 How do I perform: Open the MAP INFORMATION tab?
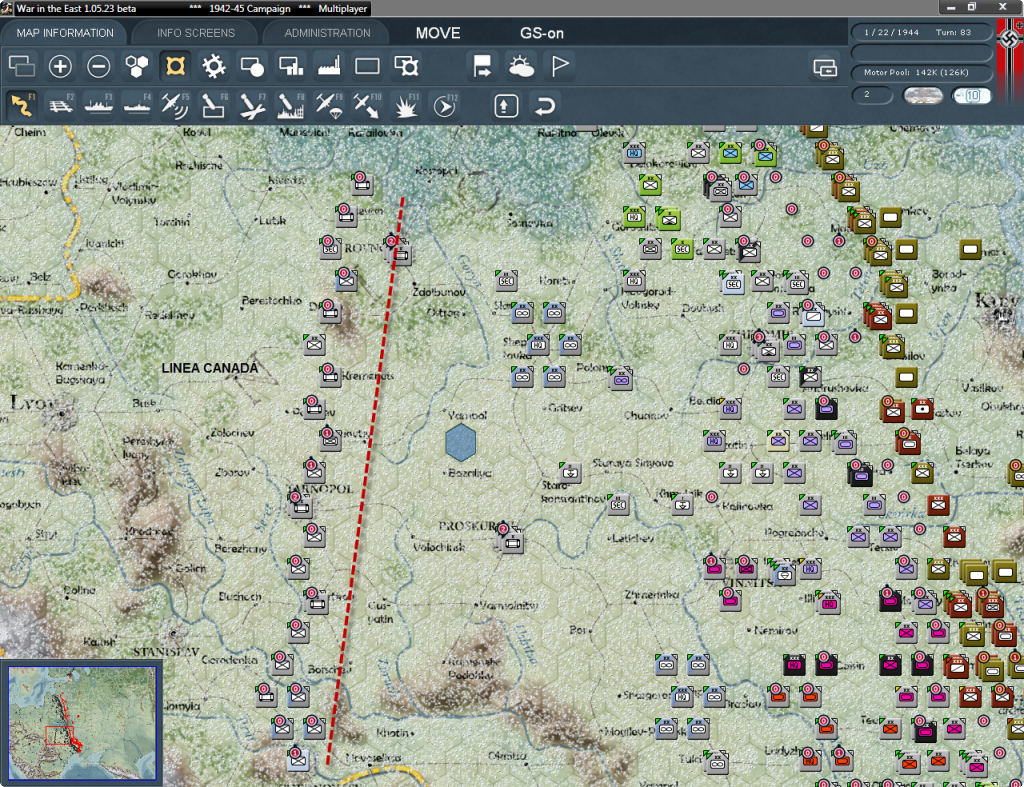coord(65,33)
